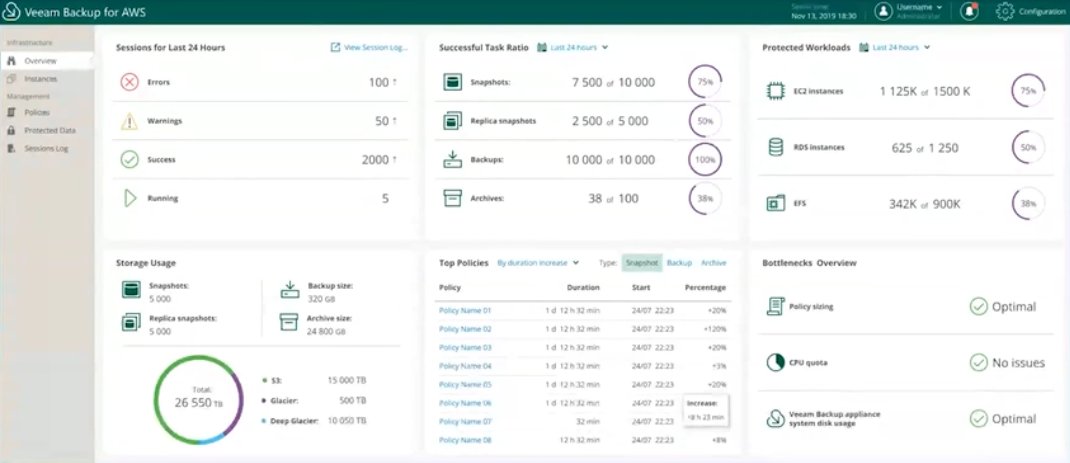This screenshot has height=463, width=1070.
Task: Click the Running play icon
Action: 130,199
